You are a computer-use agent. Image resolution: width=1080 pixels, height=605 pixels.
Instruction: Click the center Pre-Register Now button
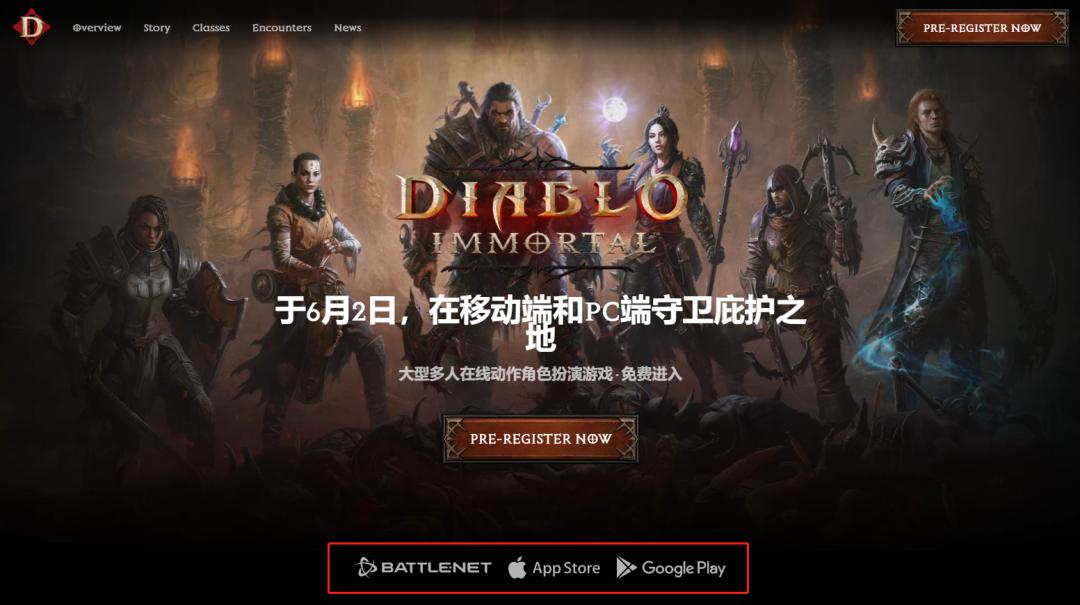pyautogui.click(x=541, y=438)
